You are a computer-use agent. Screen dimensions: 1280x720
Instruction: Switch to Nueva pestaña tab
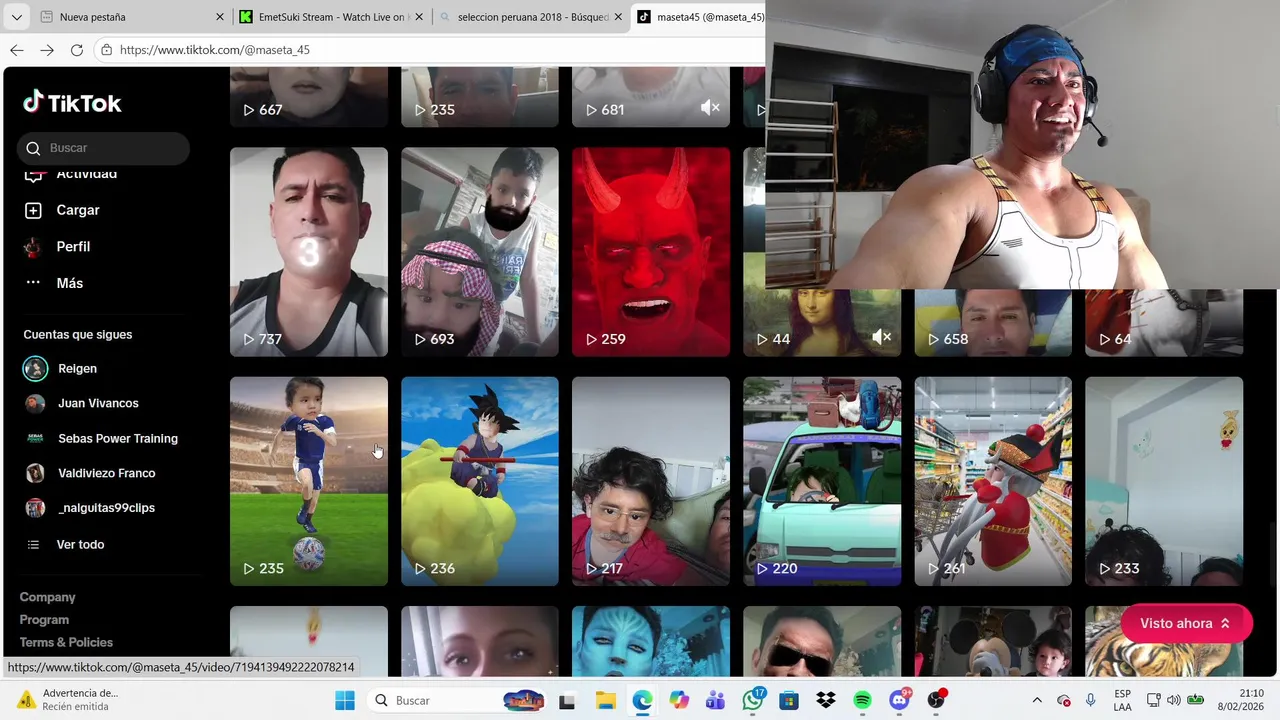[131, 17]
